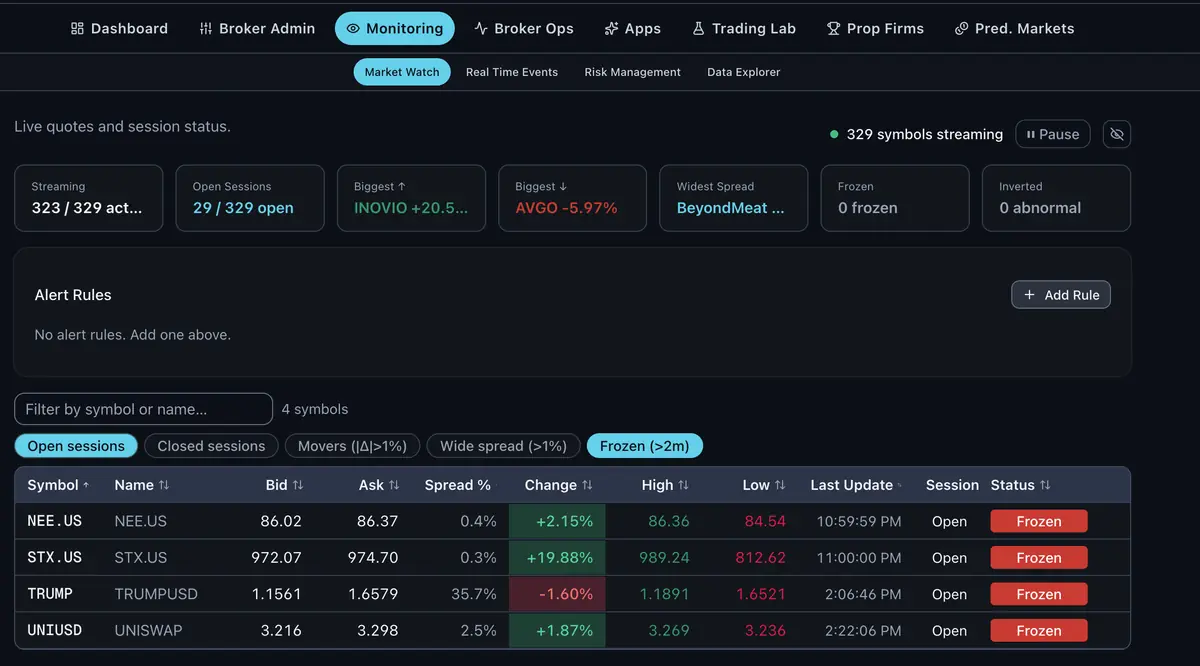Click the 35.7% spread value
The height and width of the screenshot is (666, 1200).
click(x=474, y=594)
